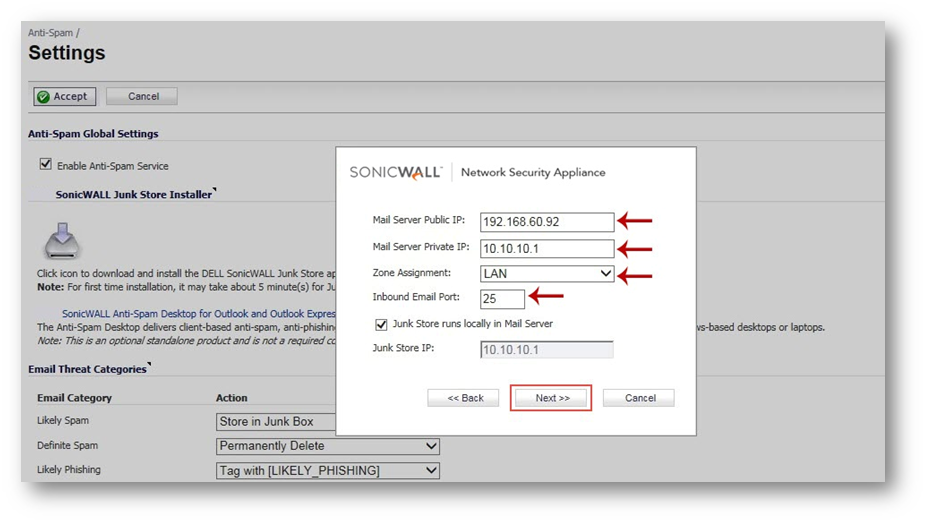This screenshot has height=524, width=927.
Task: Open the Likely Phishing action dropdown
Action: (x=328, y=471)
